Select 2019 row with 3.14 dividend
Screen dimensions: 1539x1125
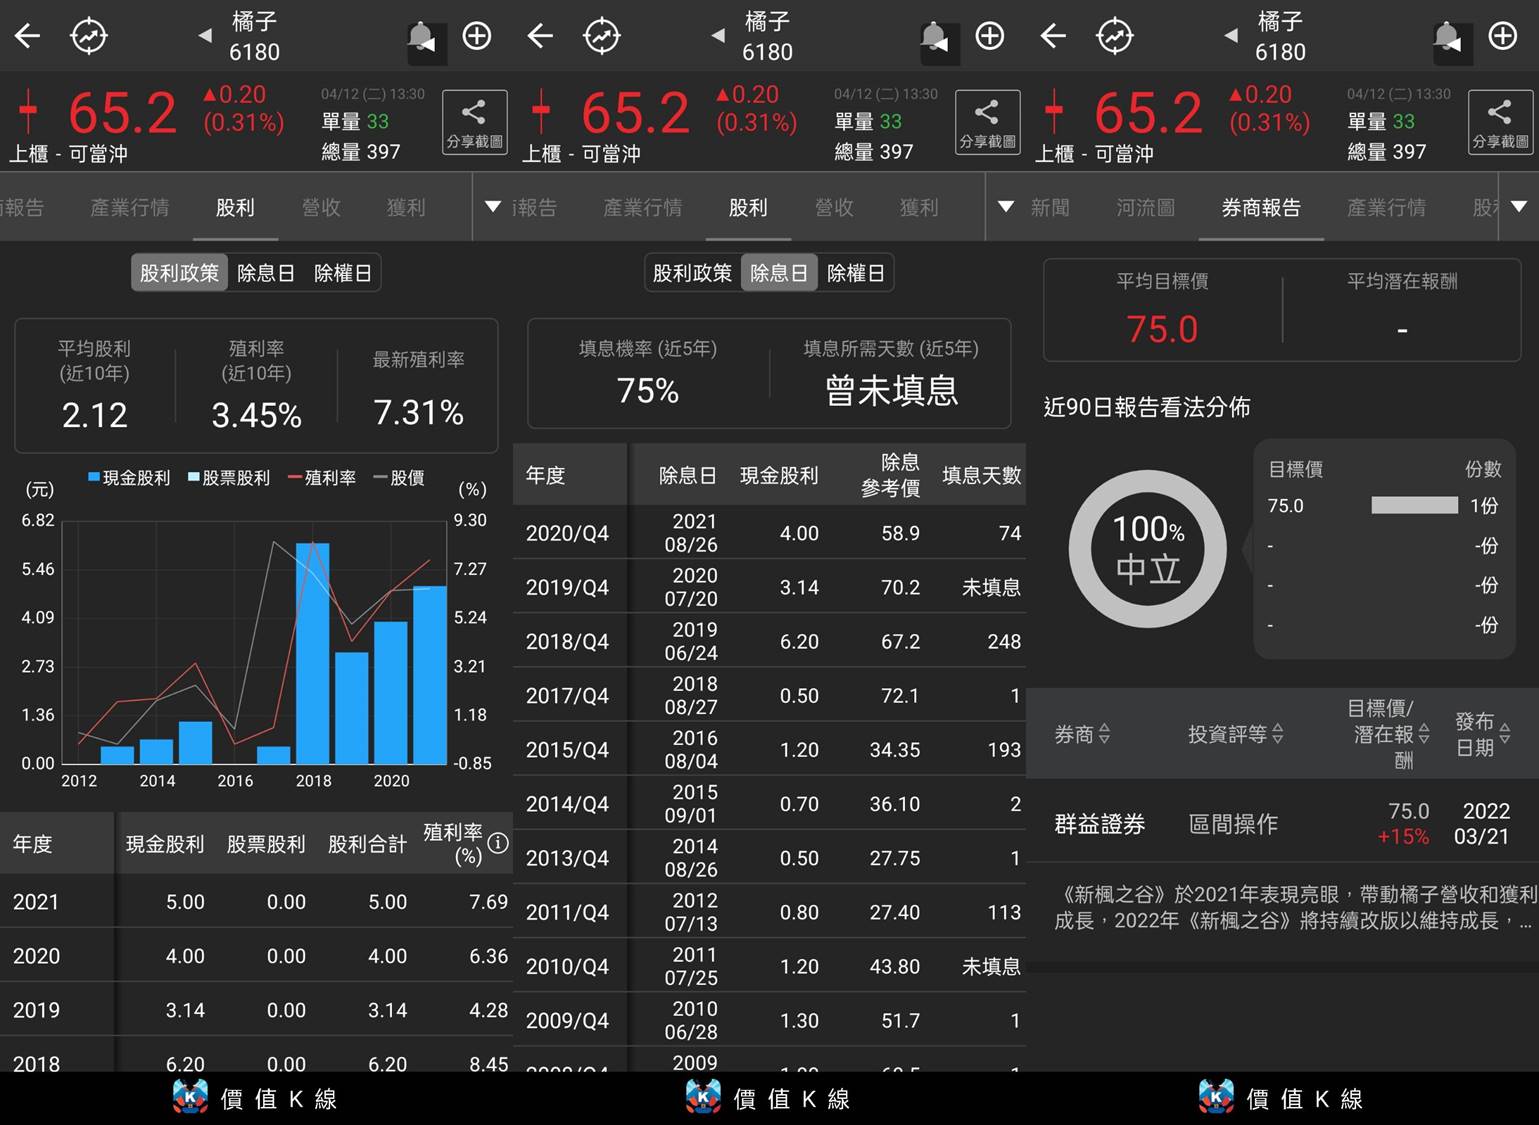(256, 1009)
